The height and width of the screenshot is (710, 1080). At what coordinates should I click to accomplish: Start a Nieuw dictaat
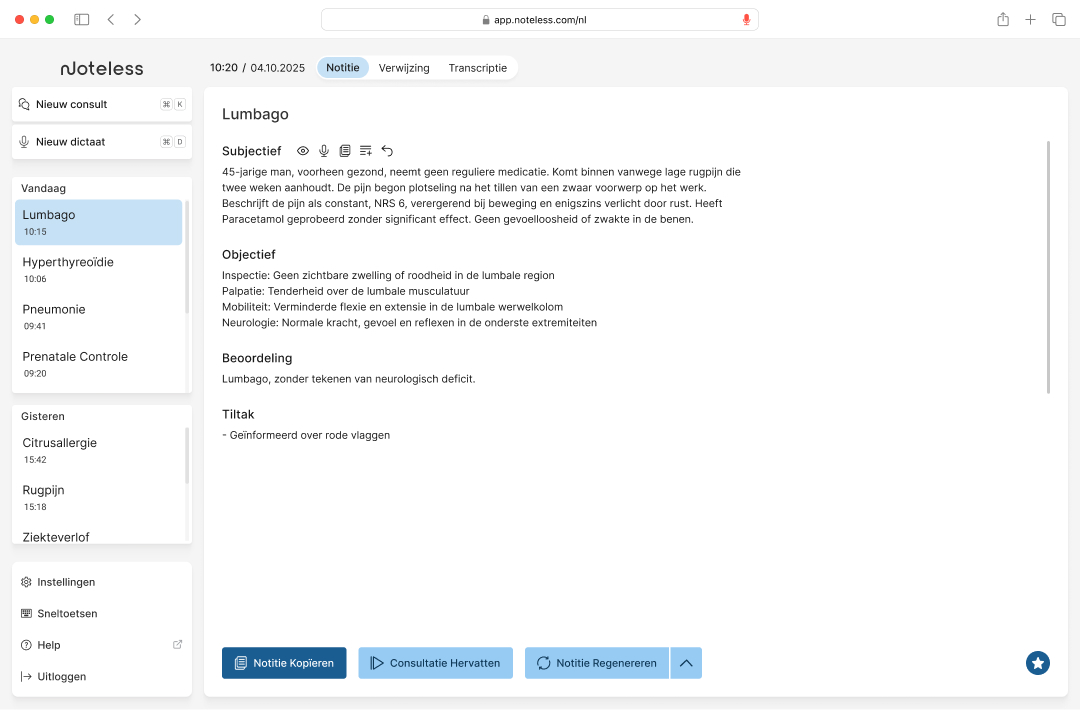[x=102, y=142]
